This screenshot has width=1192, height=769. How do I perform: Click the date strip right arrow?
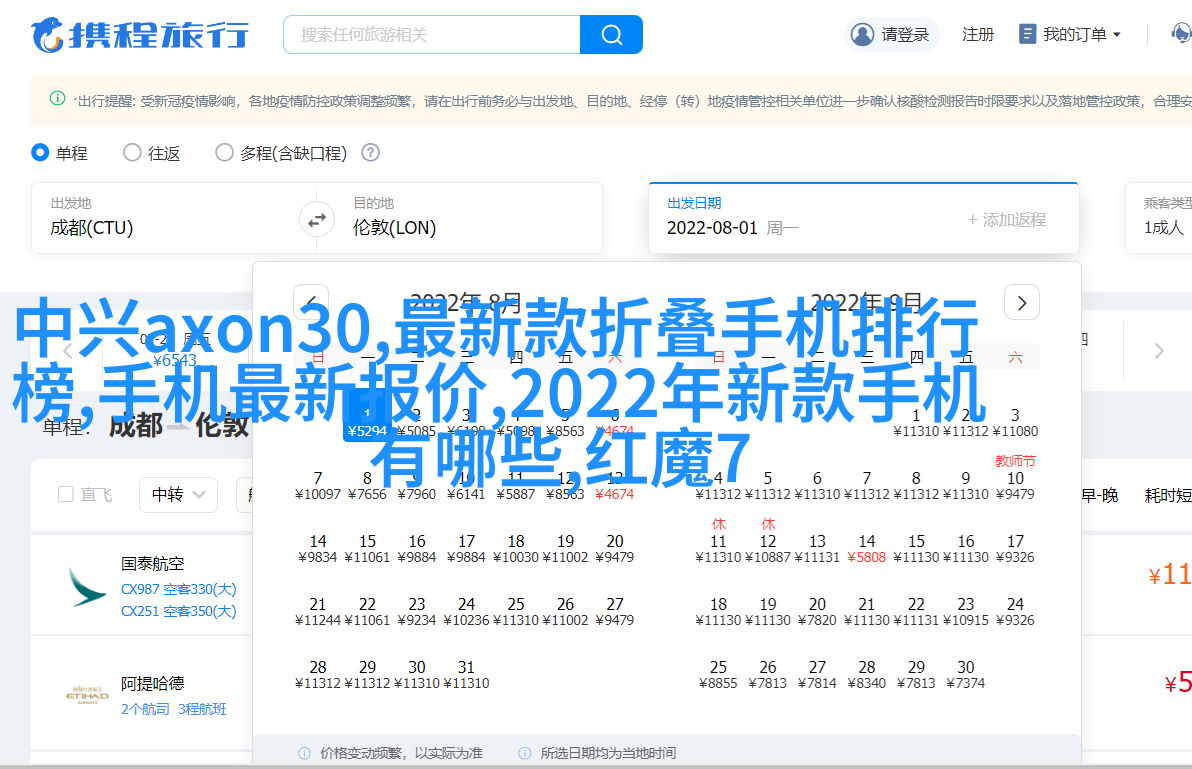[1159, 351]
